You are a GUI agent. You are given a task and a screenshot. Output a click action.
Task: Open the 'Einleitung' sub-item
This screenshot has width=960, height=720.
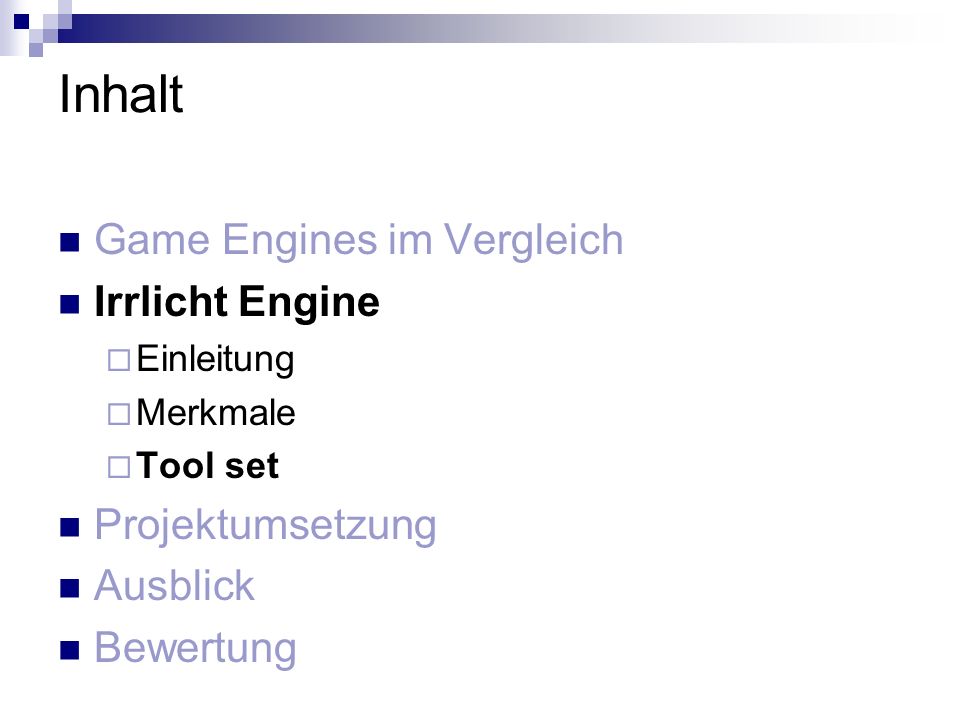(215, 359)
